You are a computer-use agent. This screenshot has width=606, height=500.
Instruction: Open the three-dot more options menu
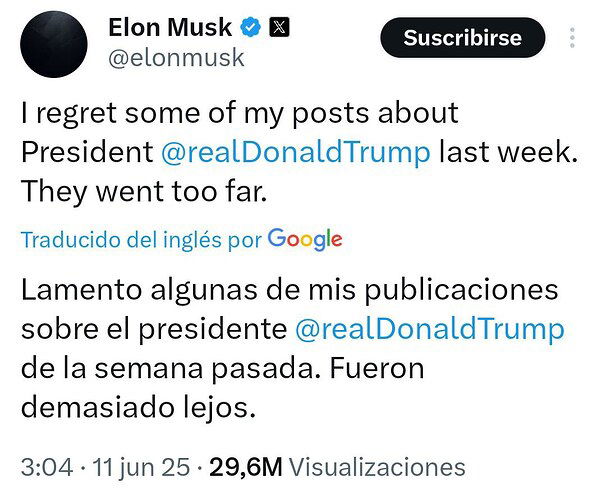[572, 37]
